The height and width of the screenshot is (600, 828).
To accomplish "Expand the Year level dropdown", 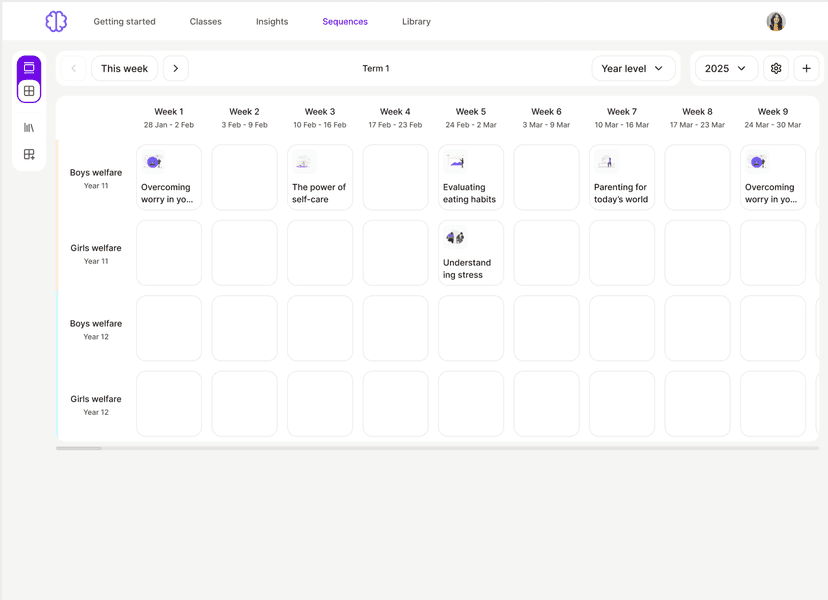I will (634, 68).
